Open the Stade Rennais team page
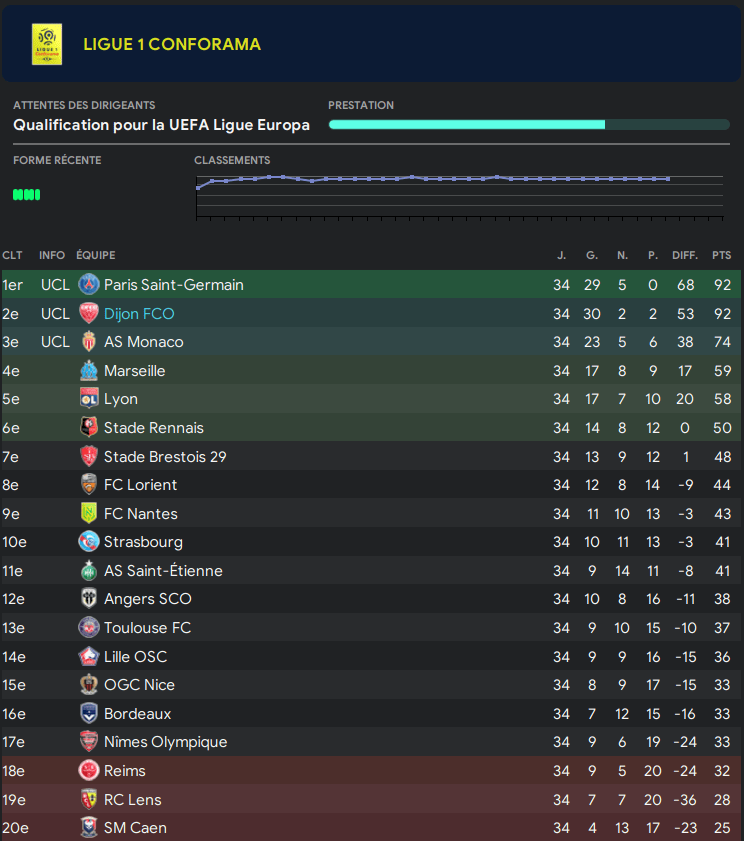This screenshot has width=744, height=841. tap(153, 428)
